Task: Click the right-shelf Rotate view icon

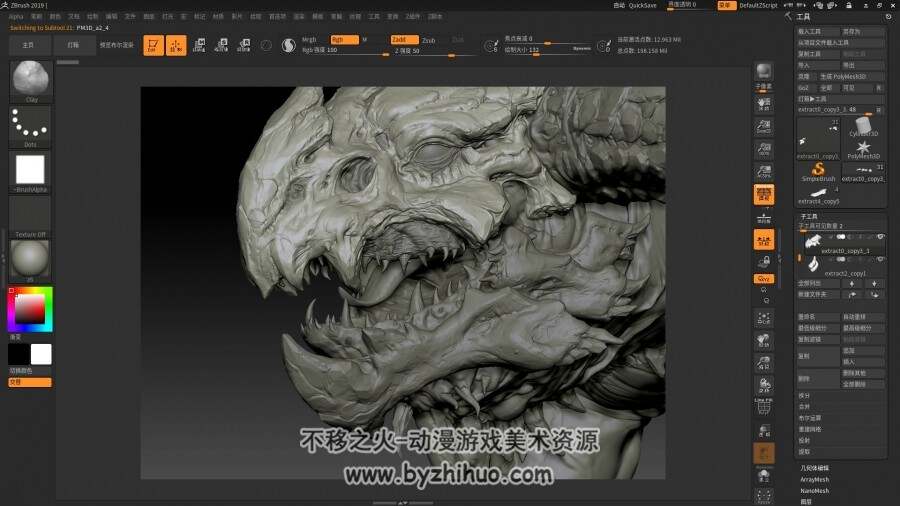Action: (x=764, y=386)
